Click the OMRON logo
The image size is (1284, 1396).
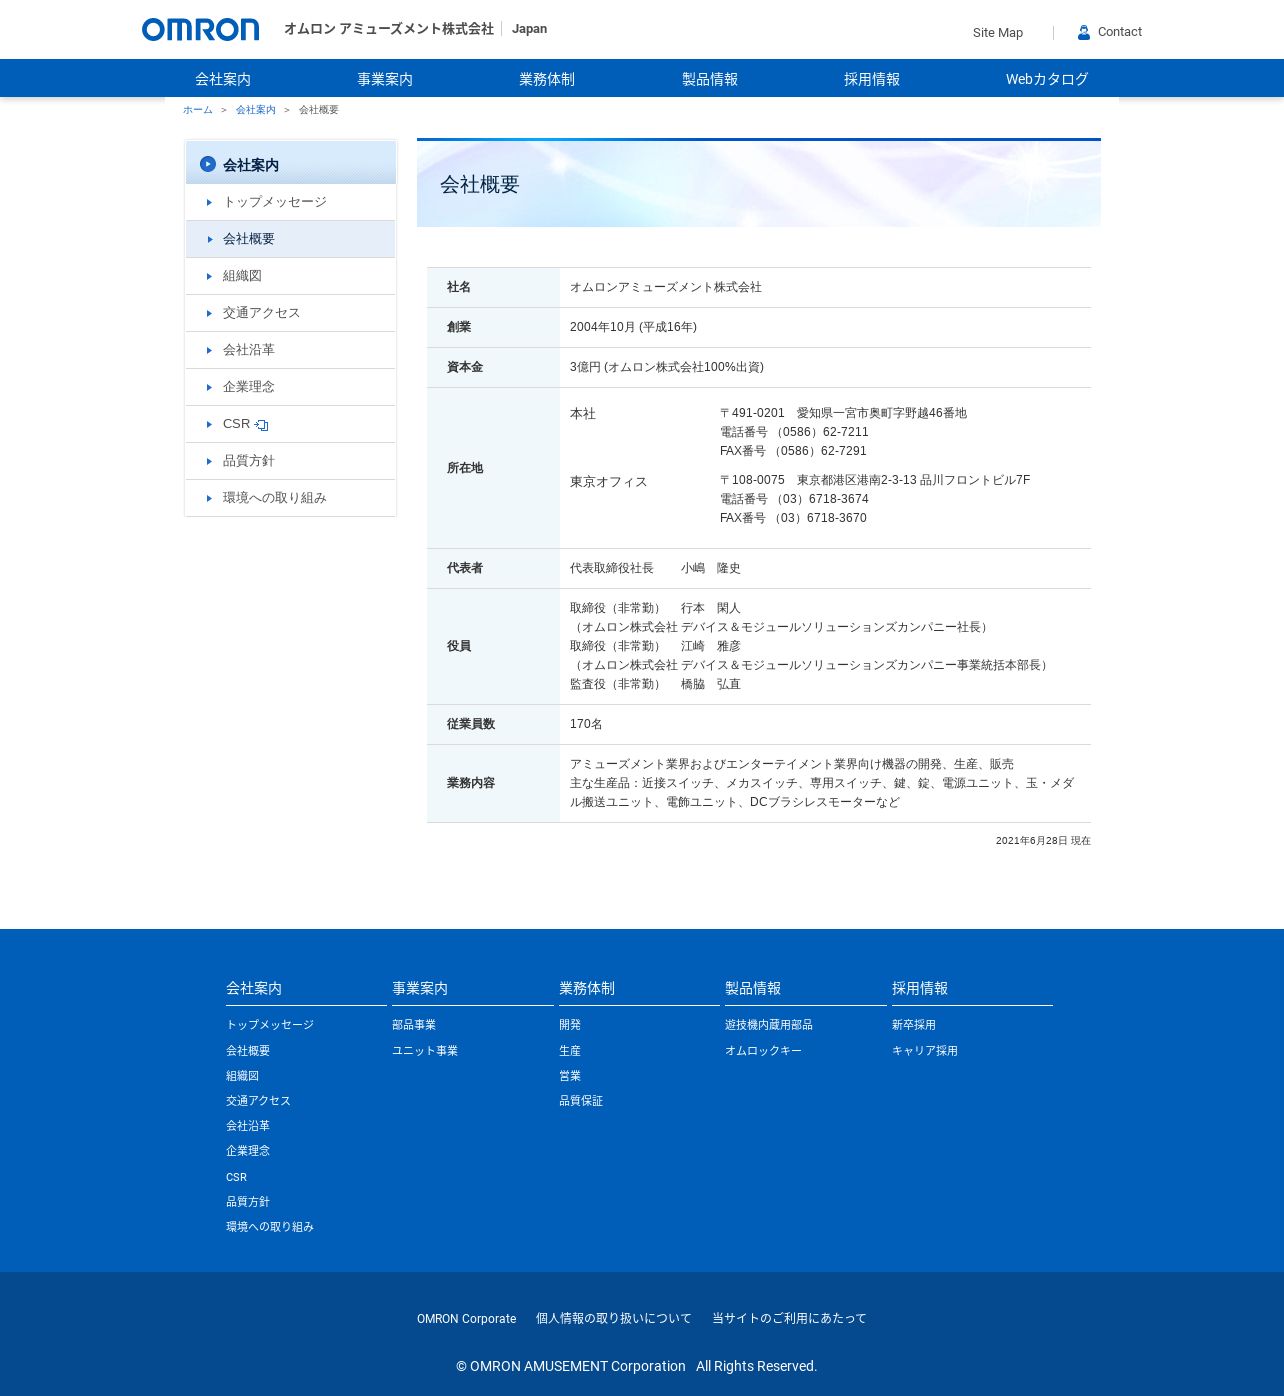click(x=200, y=30)
